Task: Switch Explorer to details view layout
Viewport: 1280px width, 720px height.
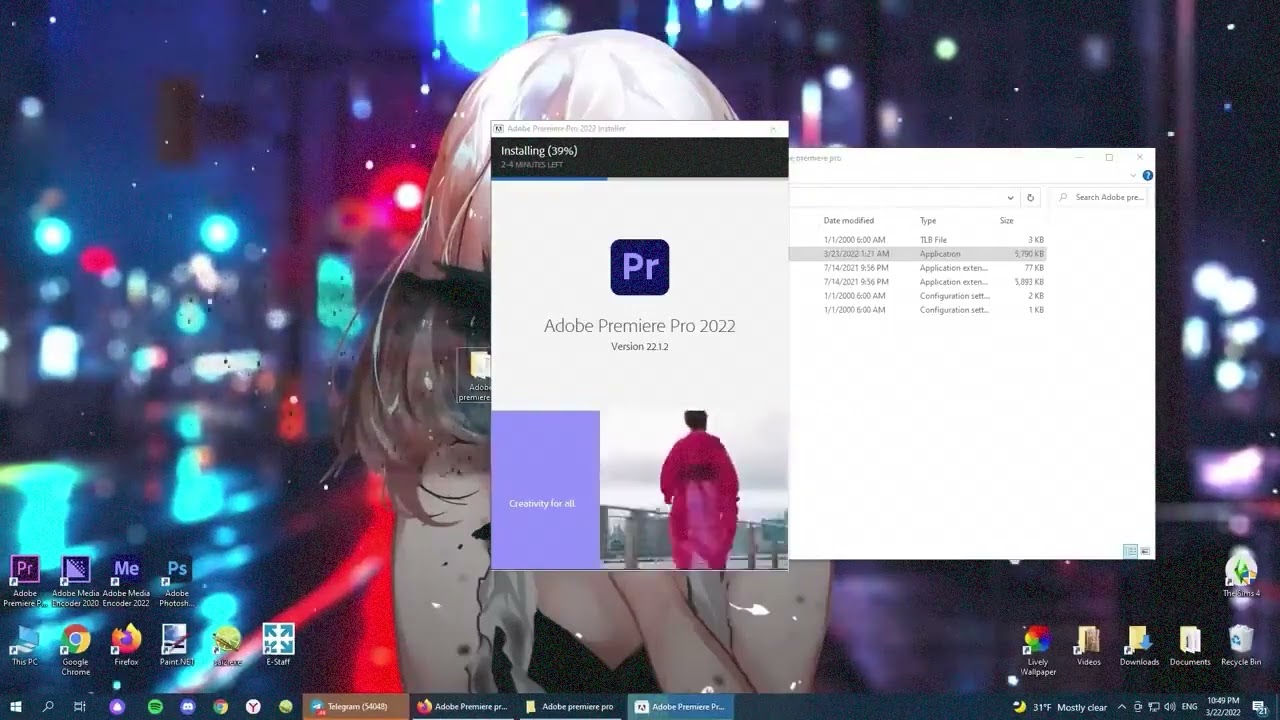Action: click(x=1130, y=551)
